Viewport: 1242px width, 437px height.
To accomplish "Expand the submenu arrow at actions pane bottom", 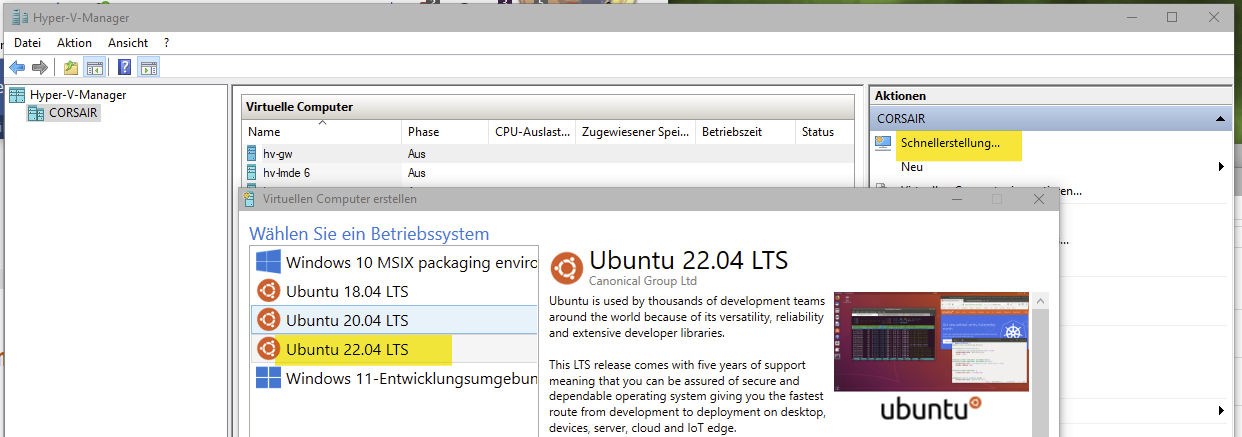I will 1221,410.
